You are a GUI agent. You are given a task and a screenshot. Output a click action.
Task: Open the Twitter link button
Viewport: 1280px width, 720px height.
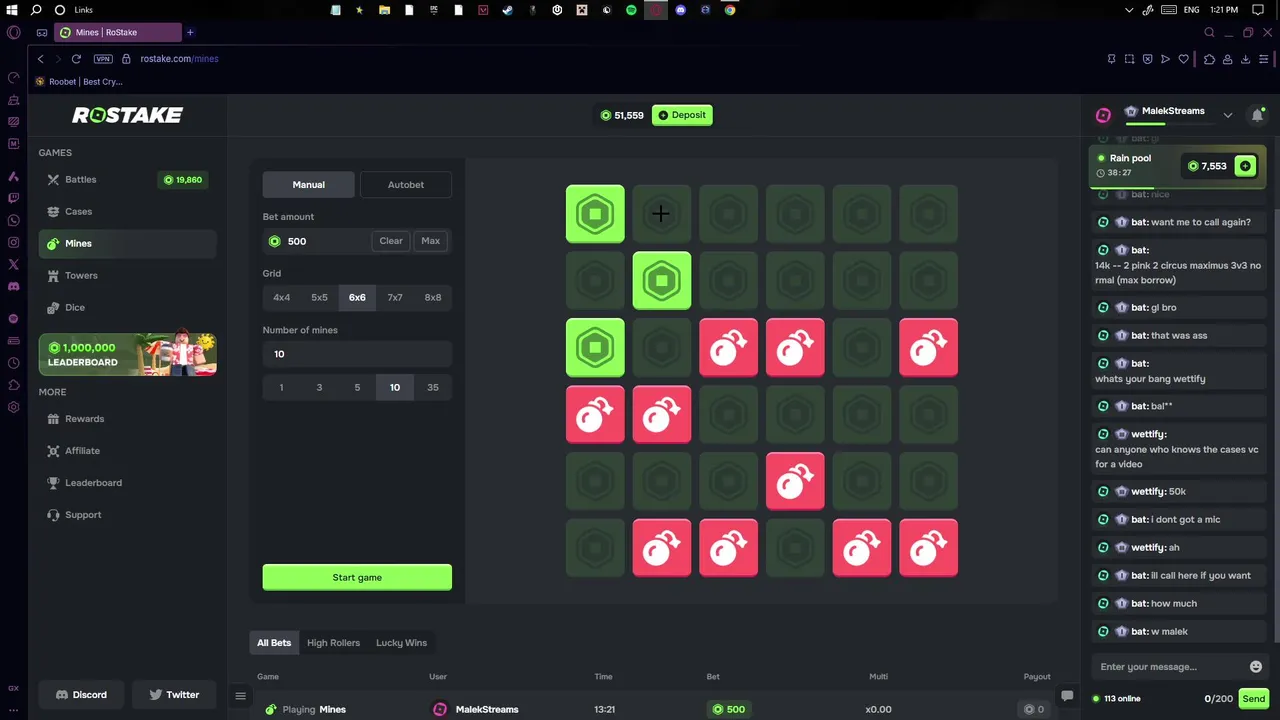[174, 695]
